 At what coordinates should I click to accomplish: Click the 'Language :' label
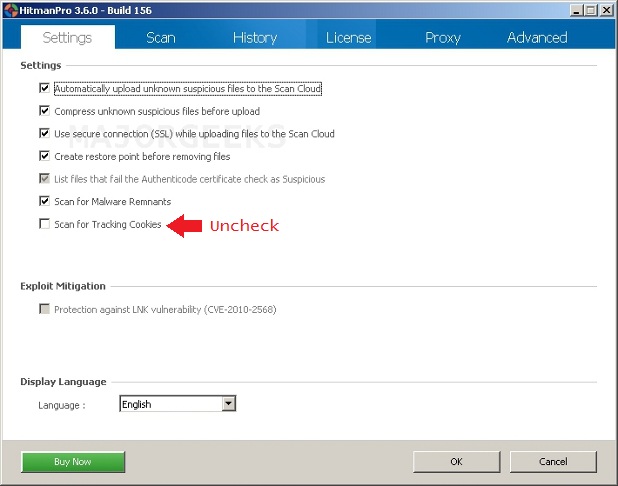[62, 405]
